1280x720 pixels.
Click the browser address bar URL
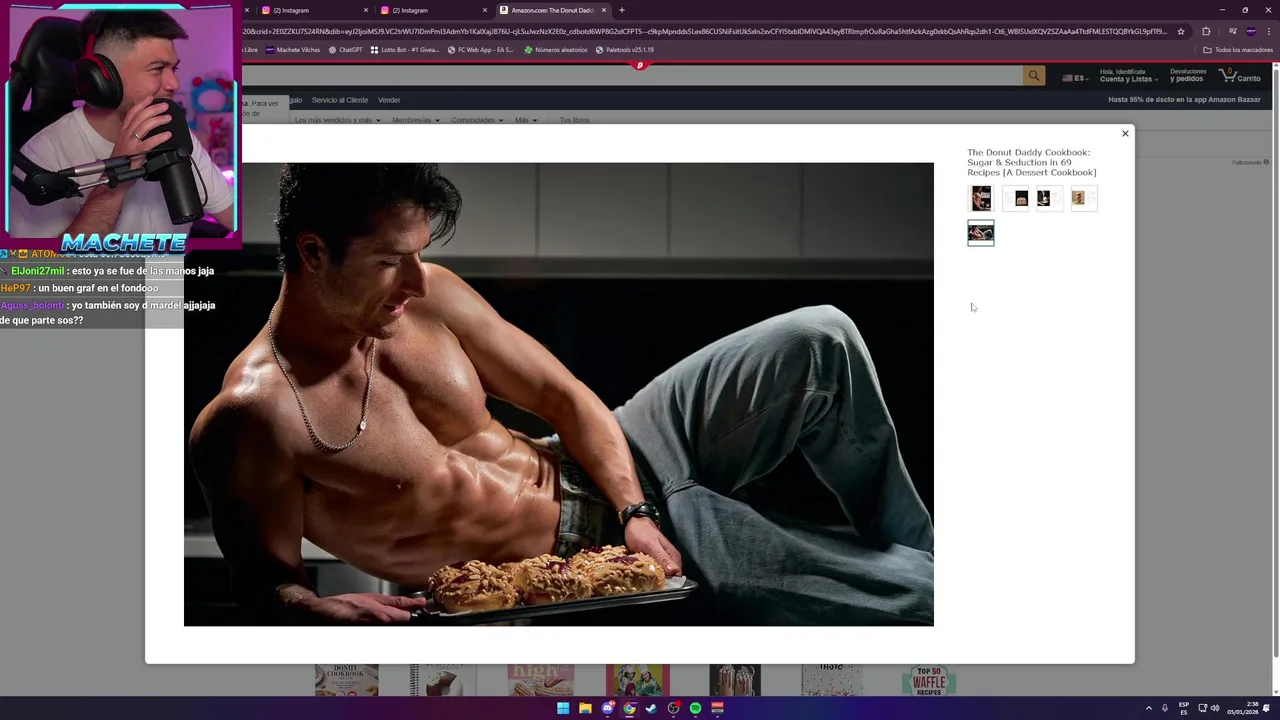click(705, 31)
